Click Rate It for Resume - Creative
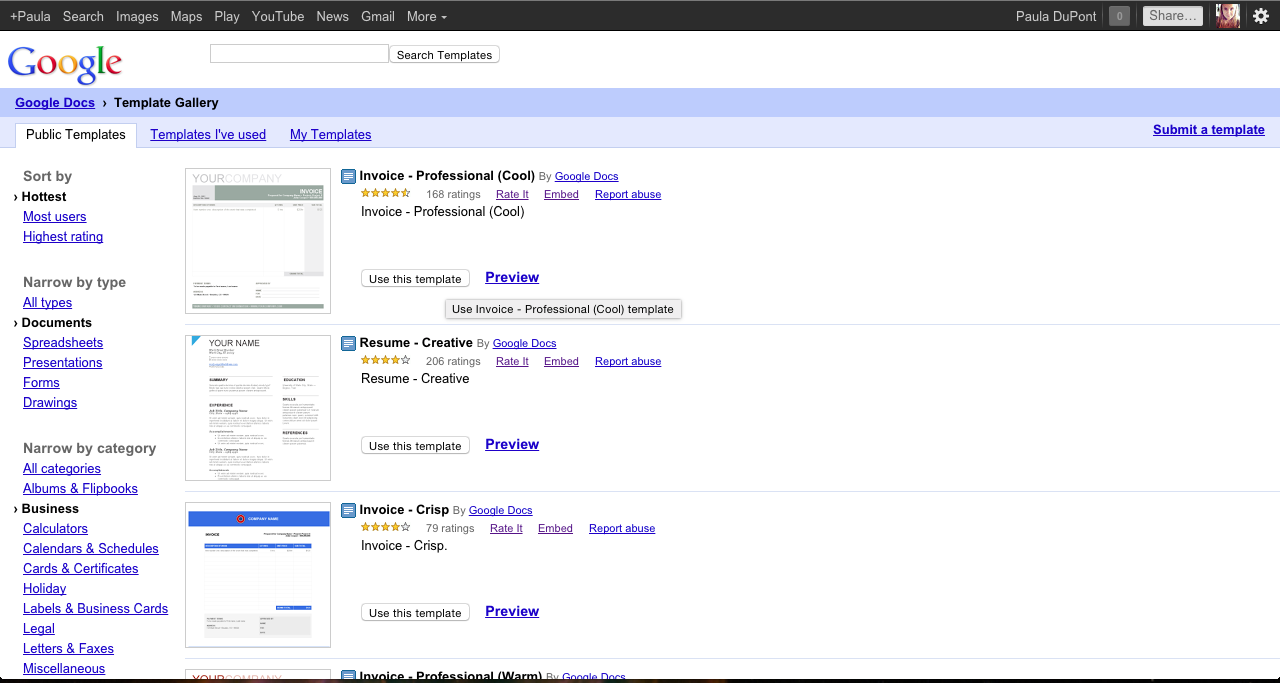Viewport: 1280px width, 683px height. pyautogui.click(x=512, y=362)
